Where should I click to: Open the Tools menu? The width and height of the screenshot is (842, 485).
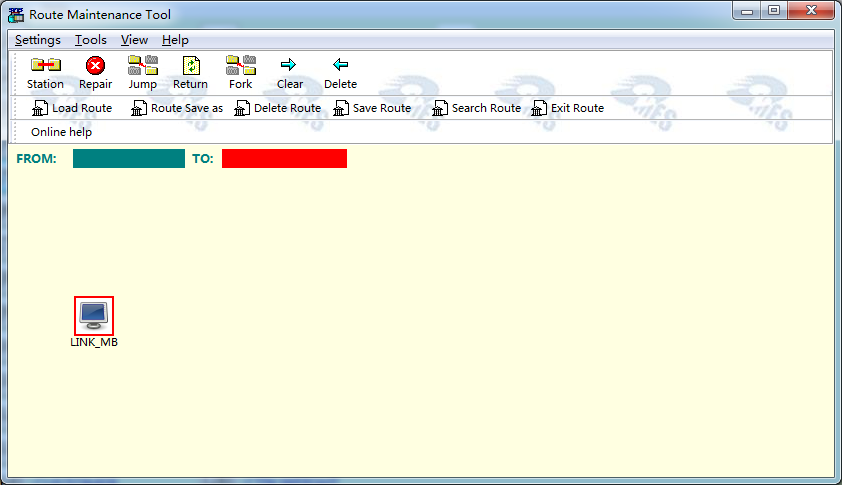tap(91, 40)
